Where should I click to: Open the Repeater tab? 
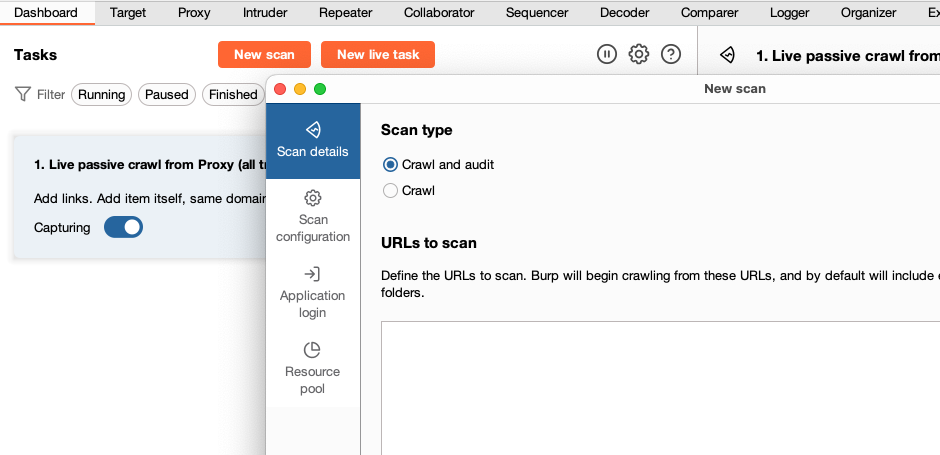[x=345, y=13]
